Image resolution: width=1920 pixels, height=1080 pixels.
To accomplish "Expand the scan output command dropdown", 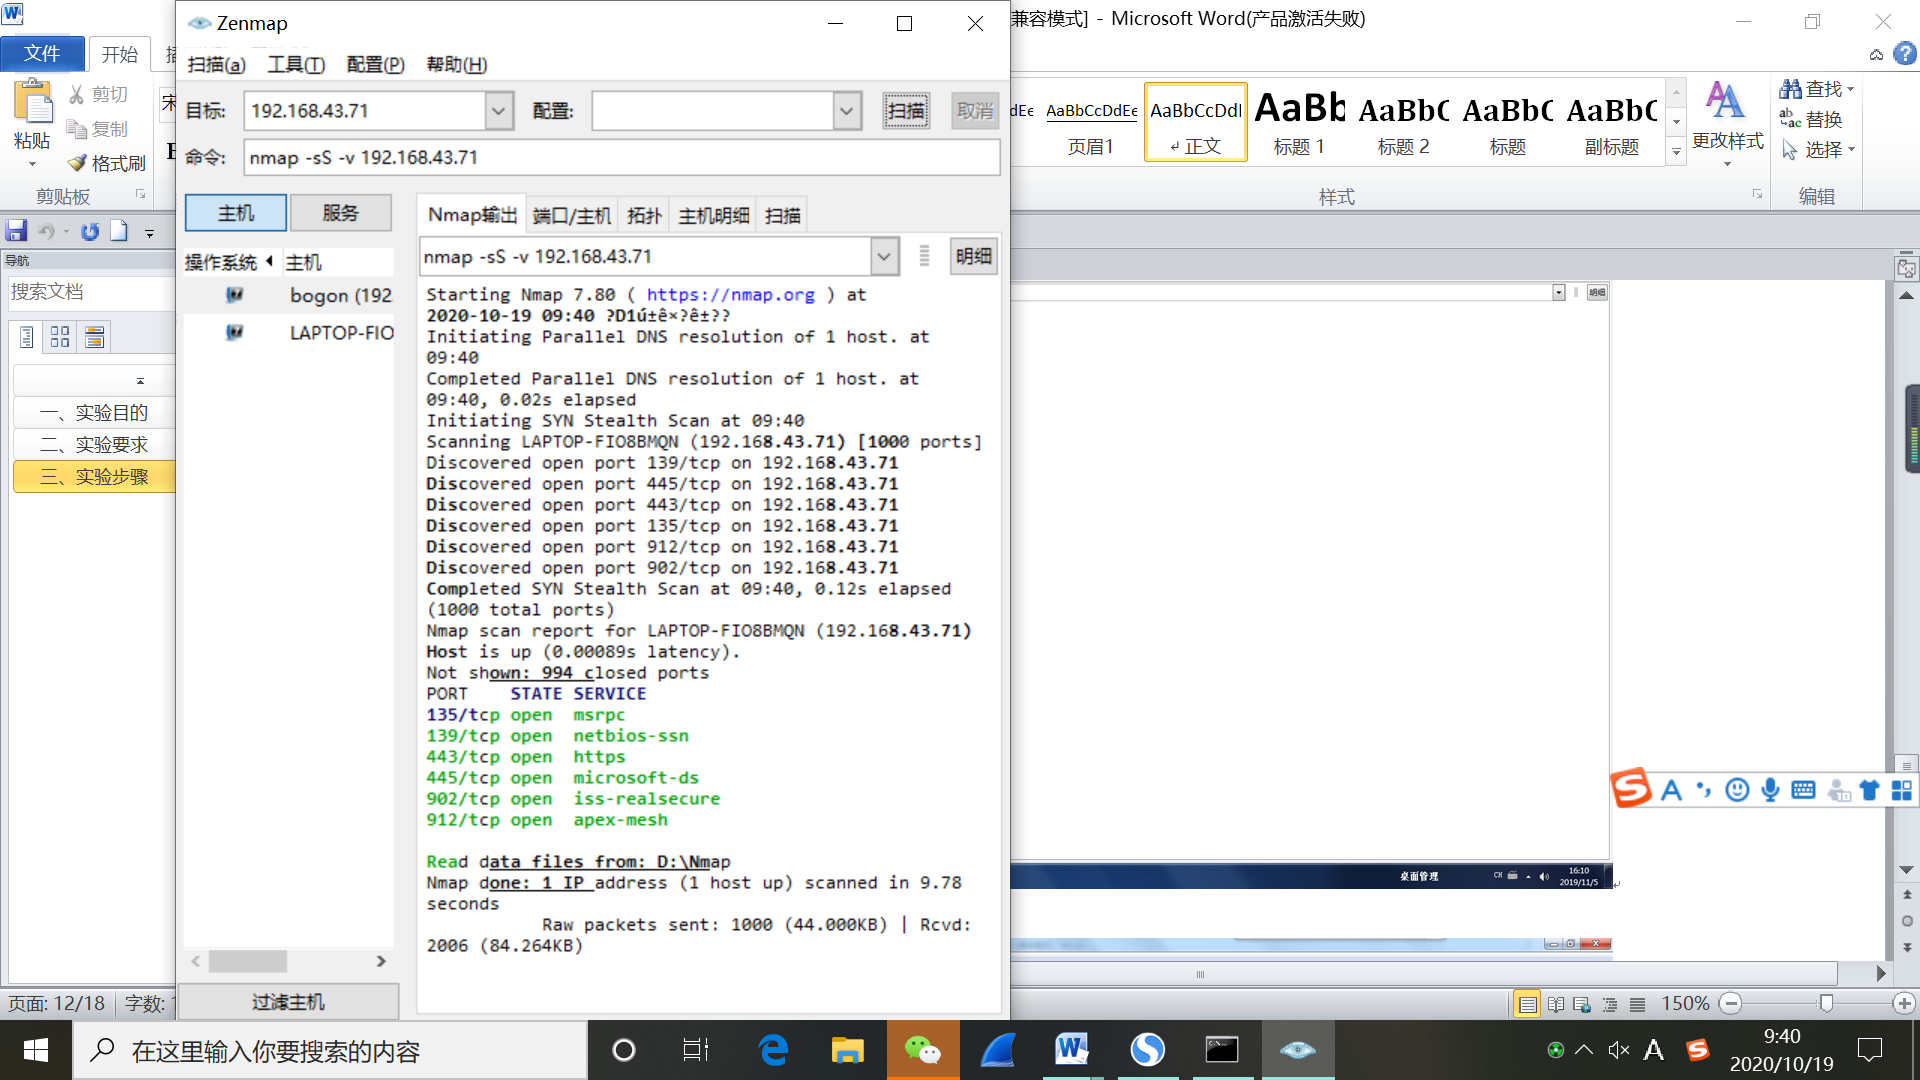I will (x=883, y=257).
